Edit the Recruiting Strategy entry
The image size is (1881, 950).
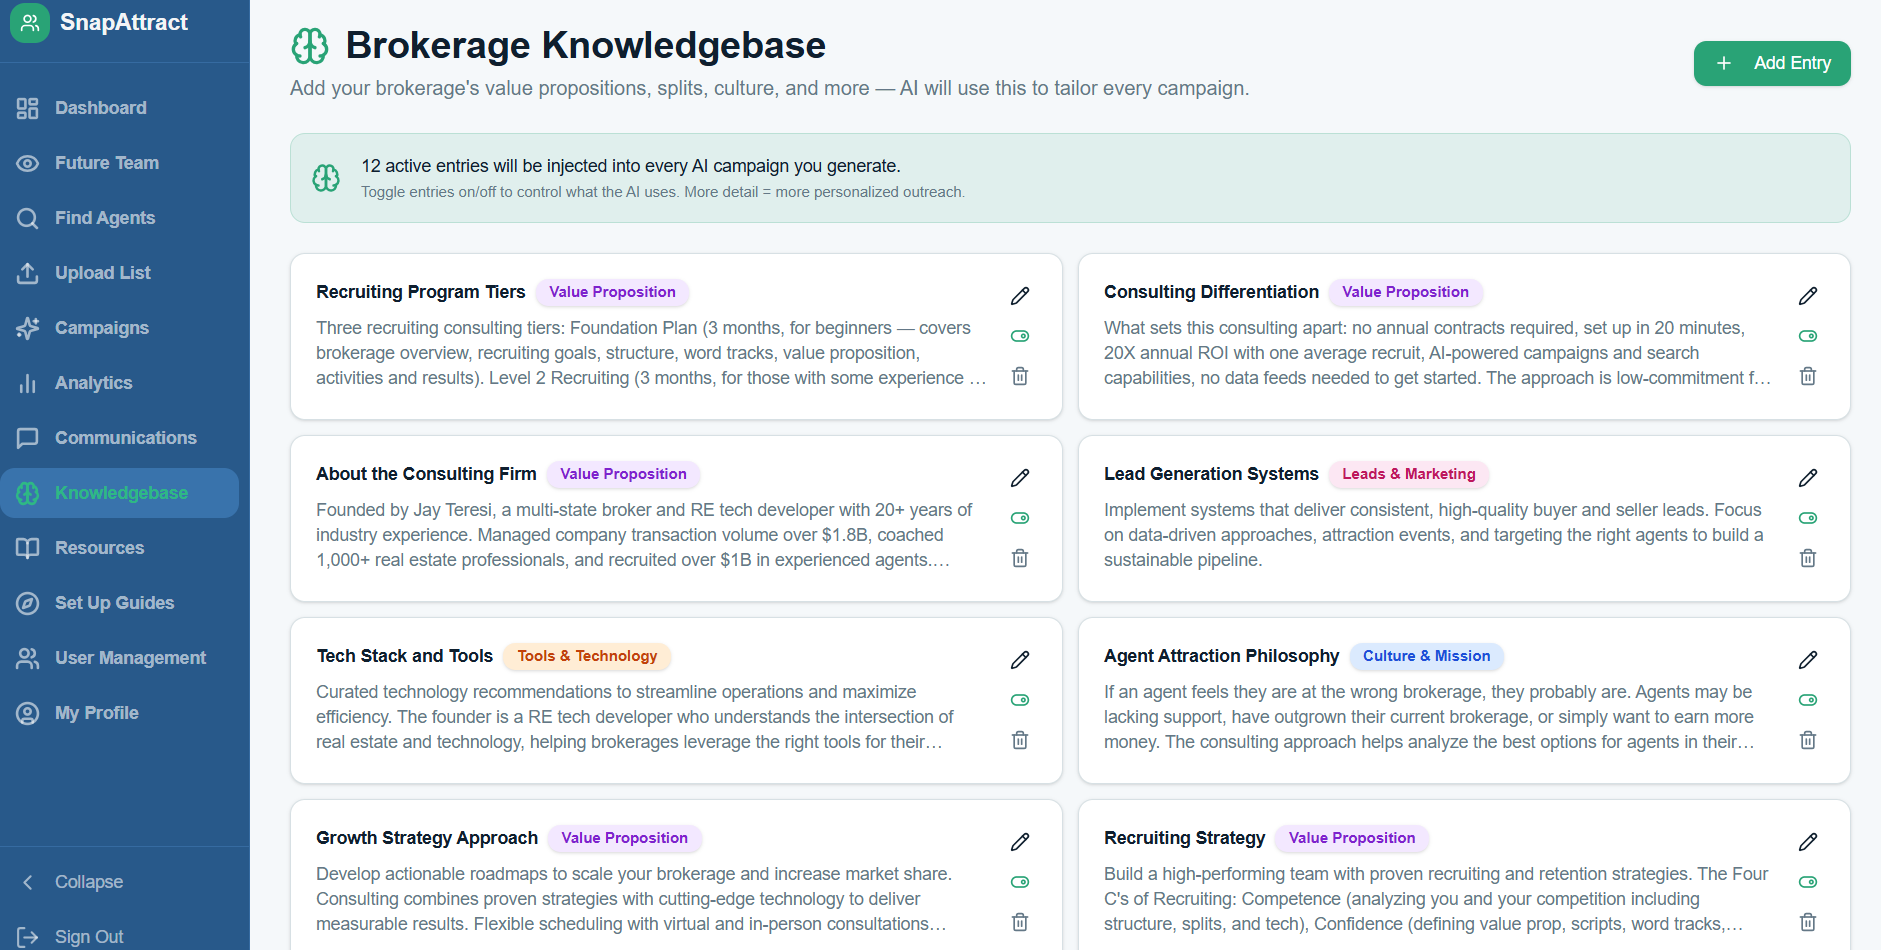point(1808,842)
